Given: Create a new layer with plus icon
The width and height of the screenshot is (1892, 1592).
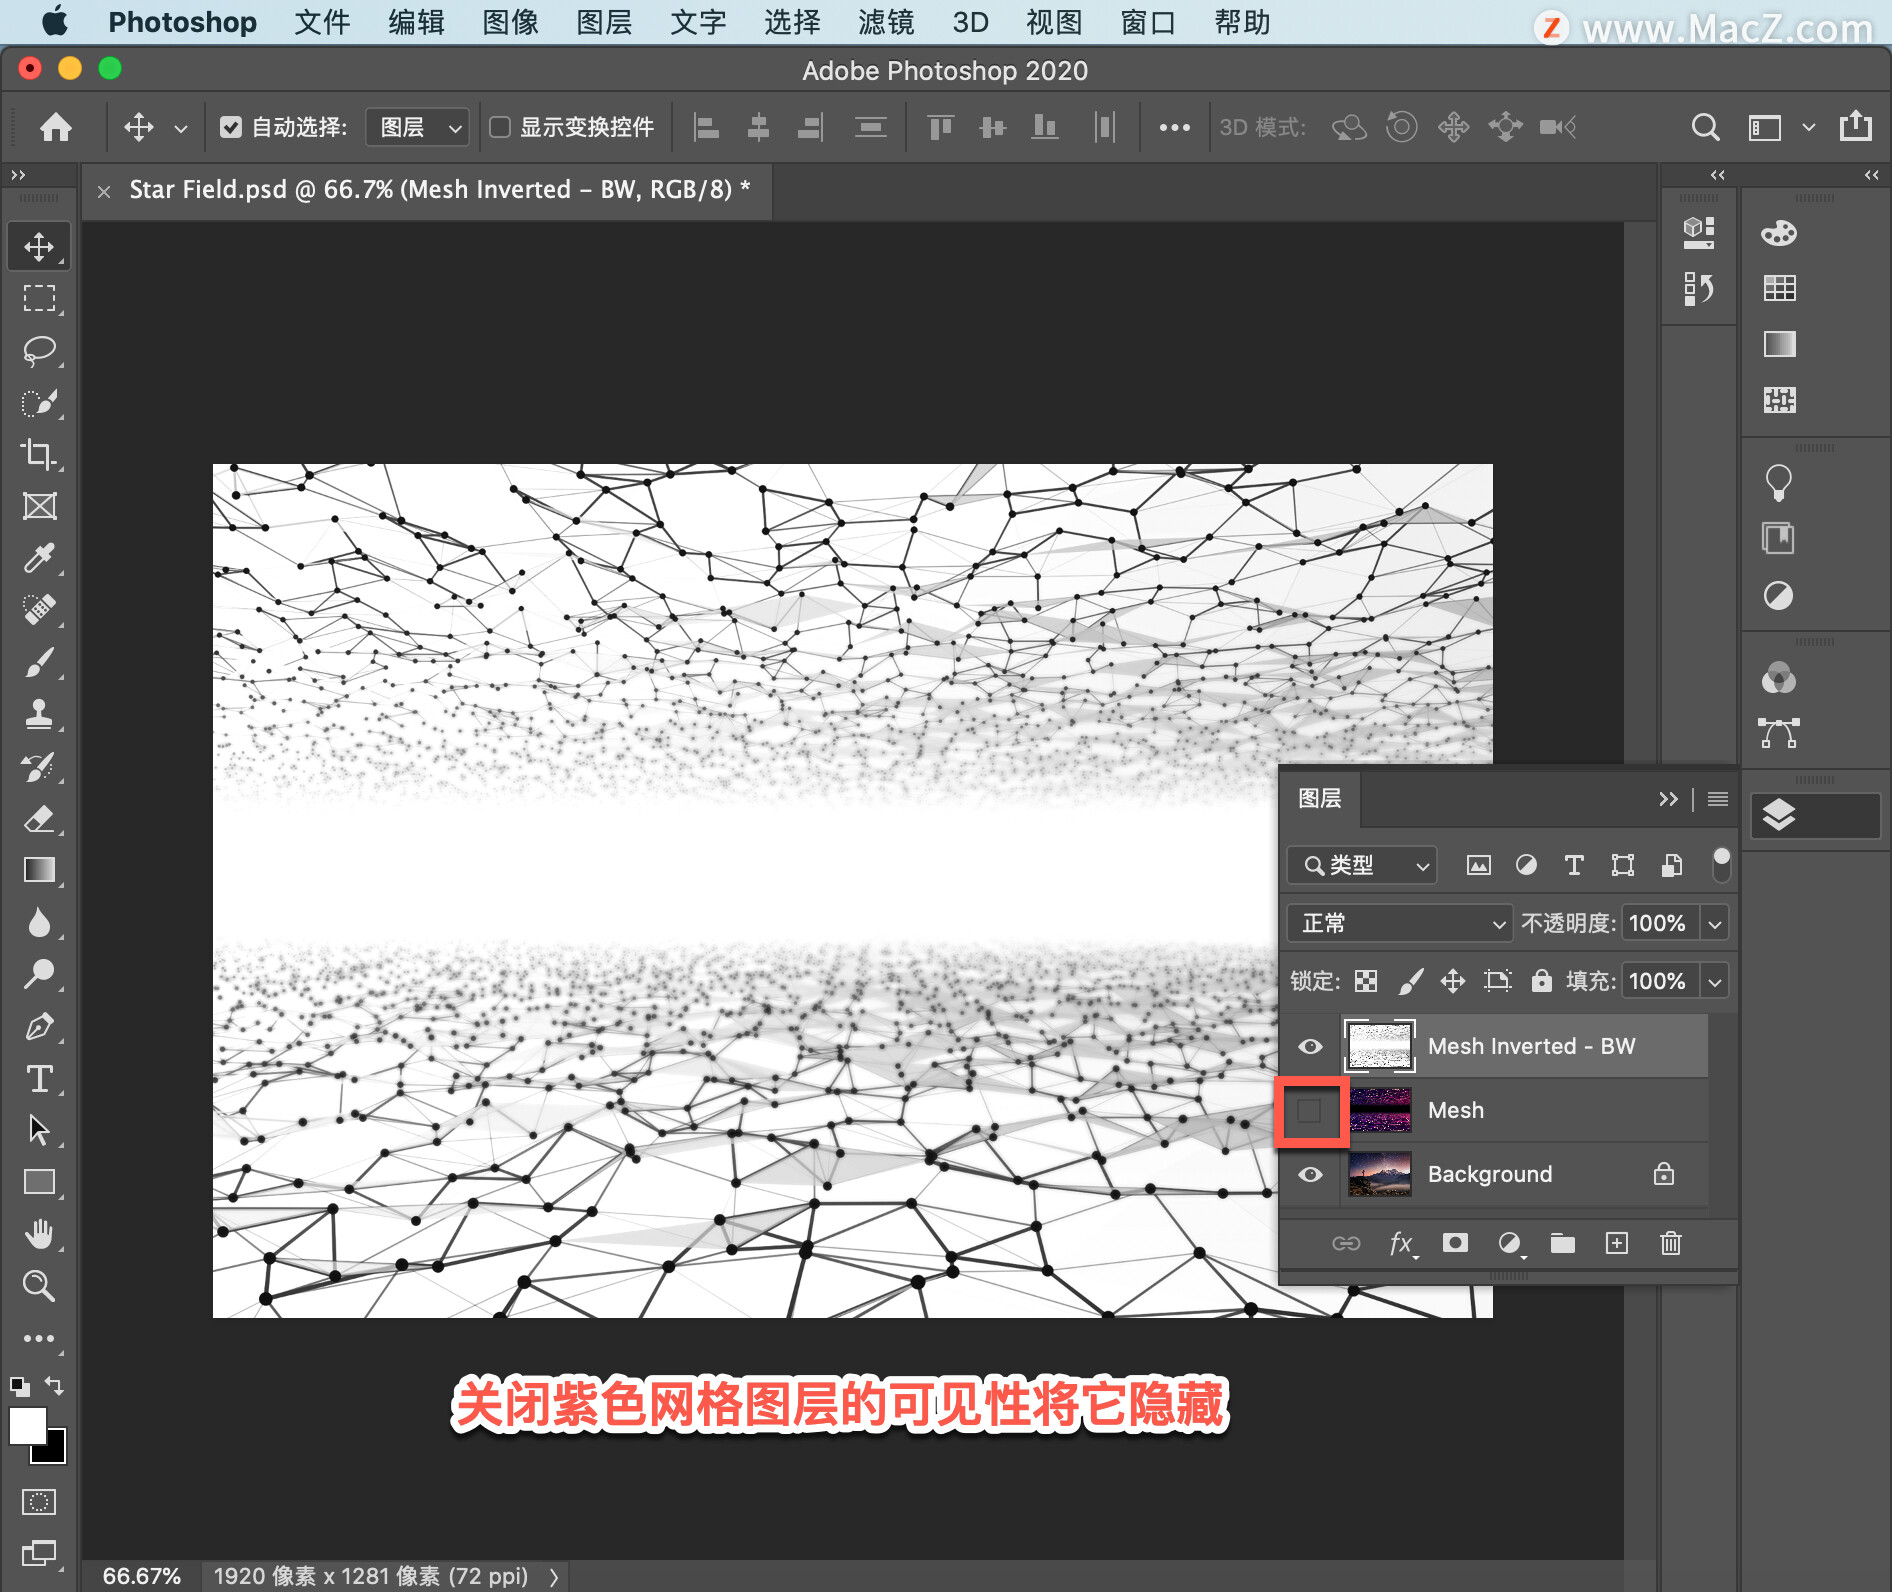Looking at the screenshot, I should [x=1616, y=1243].
